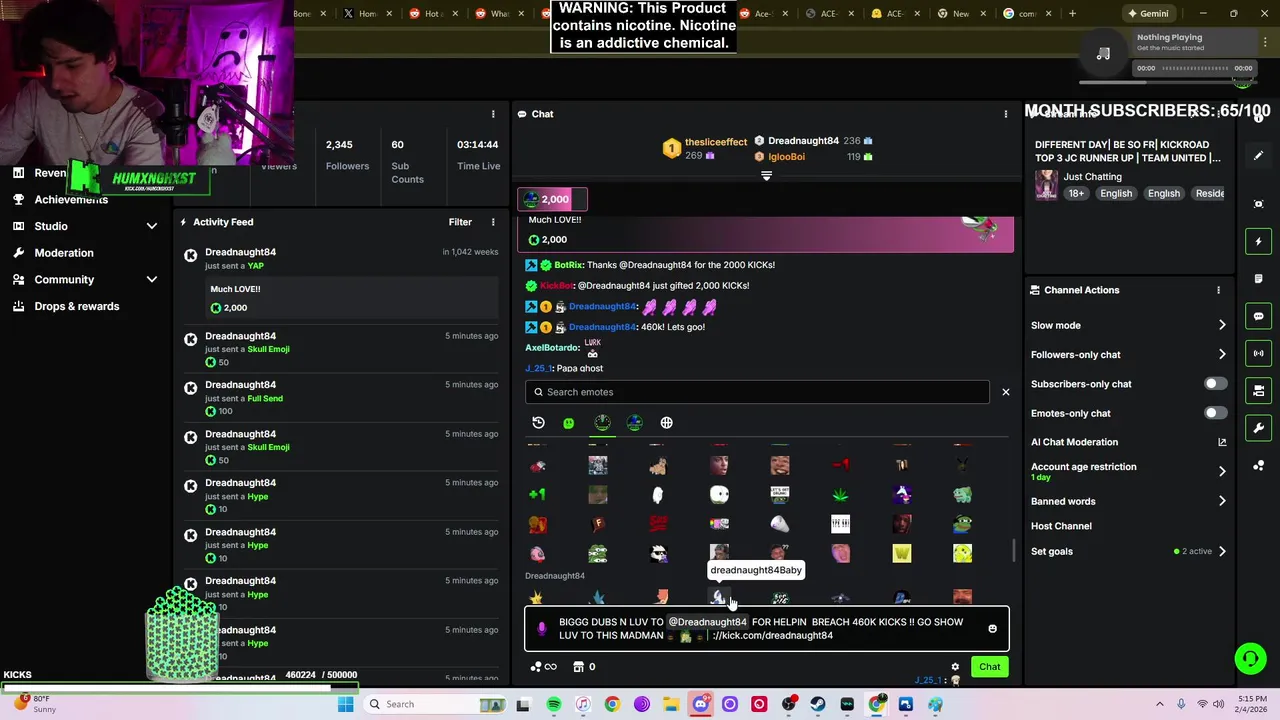Open Gemini button in Chrome toolbar
The image size is (1280, 720).
(x=1147, y=14)
